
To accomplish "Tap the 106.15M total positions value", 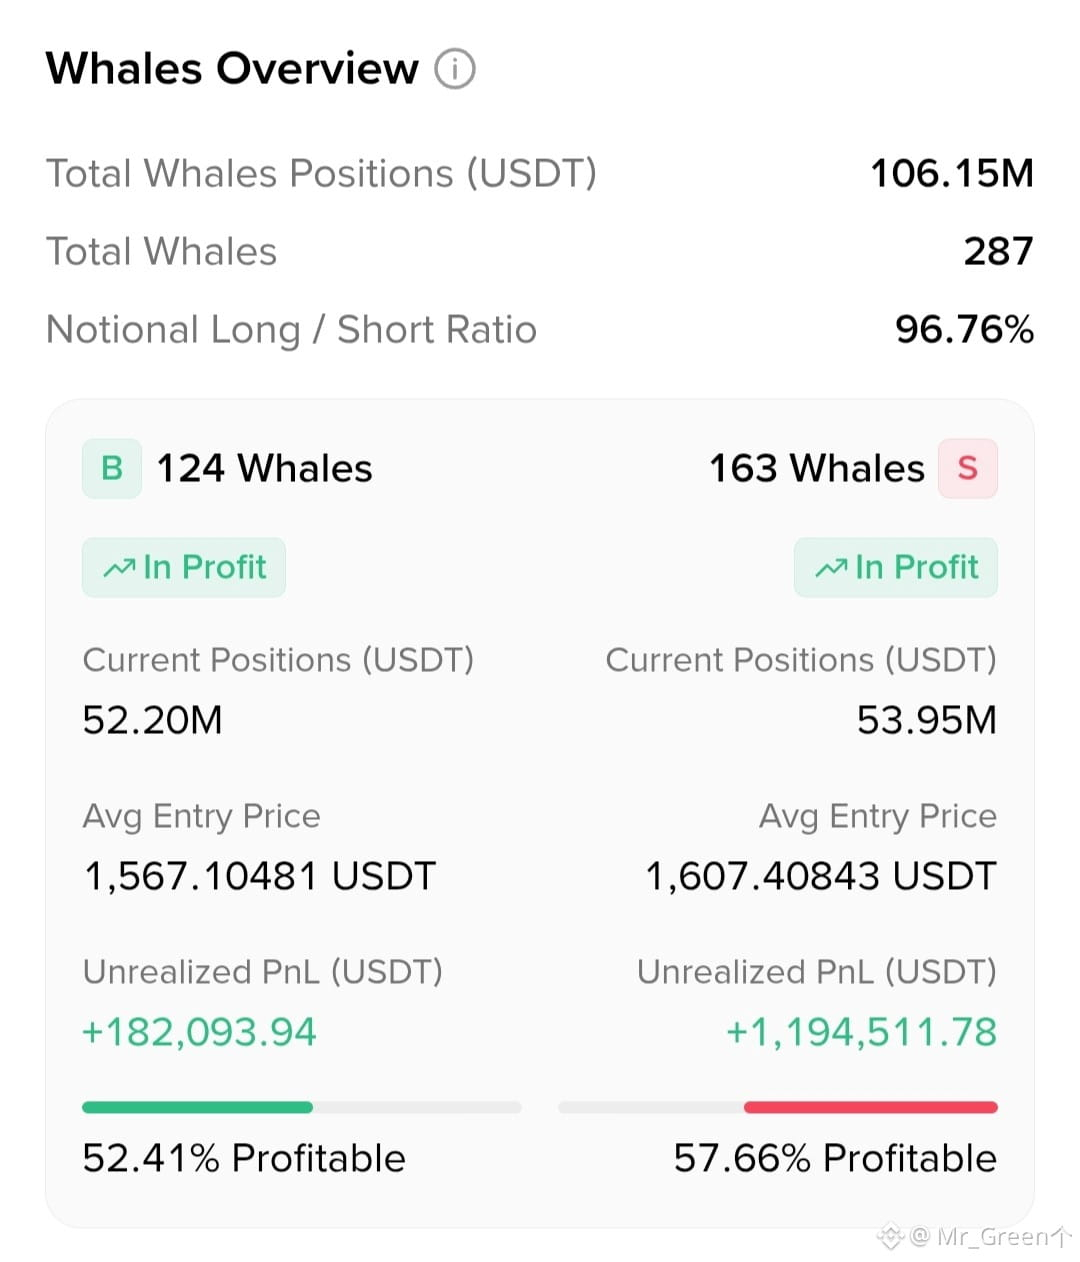I will coord(952,173).
